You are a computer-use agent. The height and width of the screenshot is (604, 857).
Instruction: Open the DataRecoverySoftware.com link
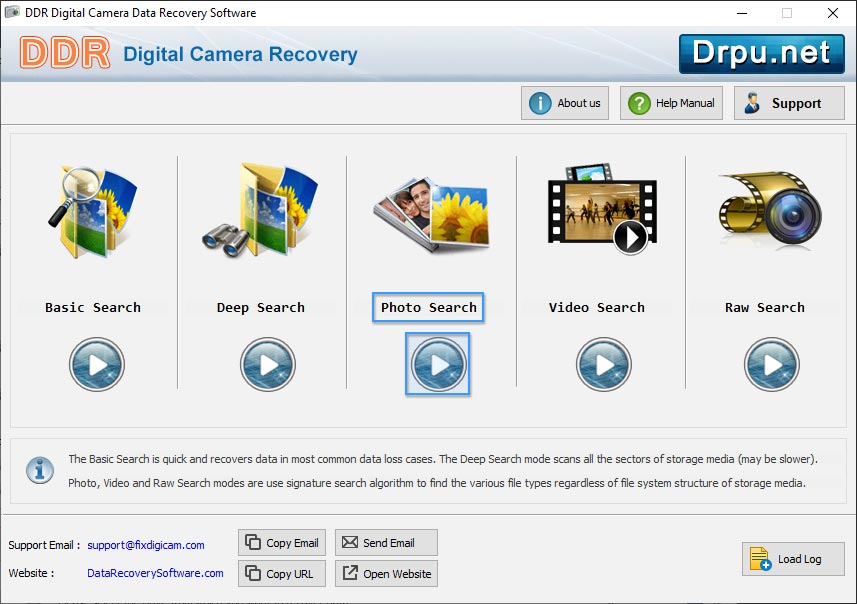(x=155, y=573)
